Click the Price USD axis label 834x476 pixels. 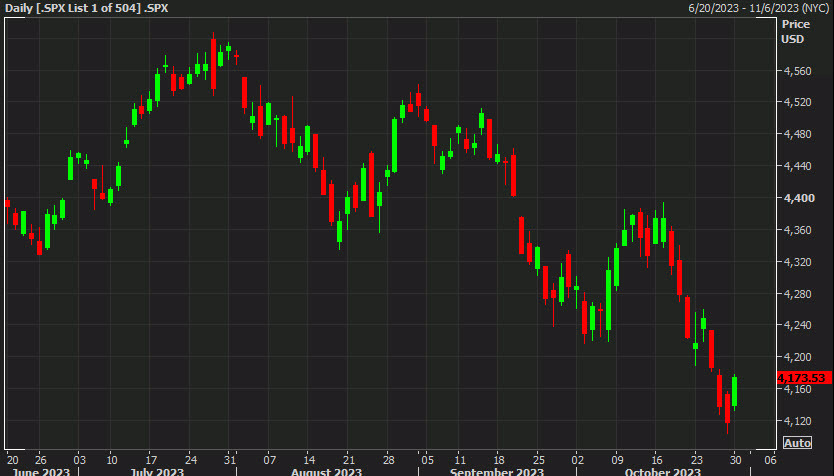click(796, 31)
